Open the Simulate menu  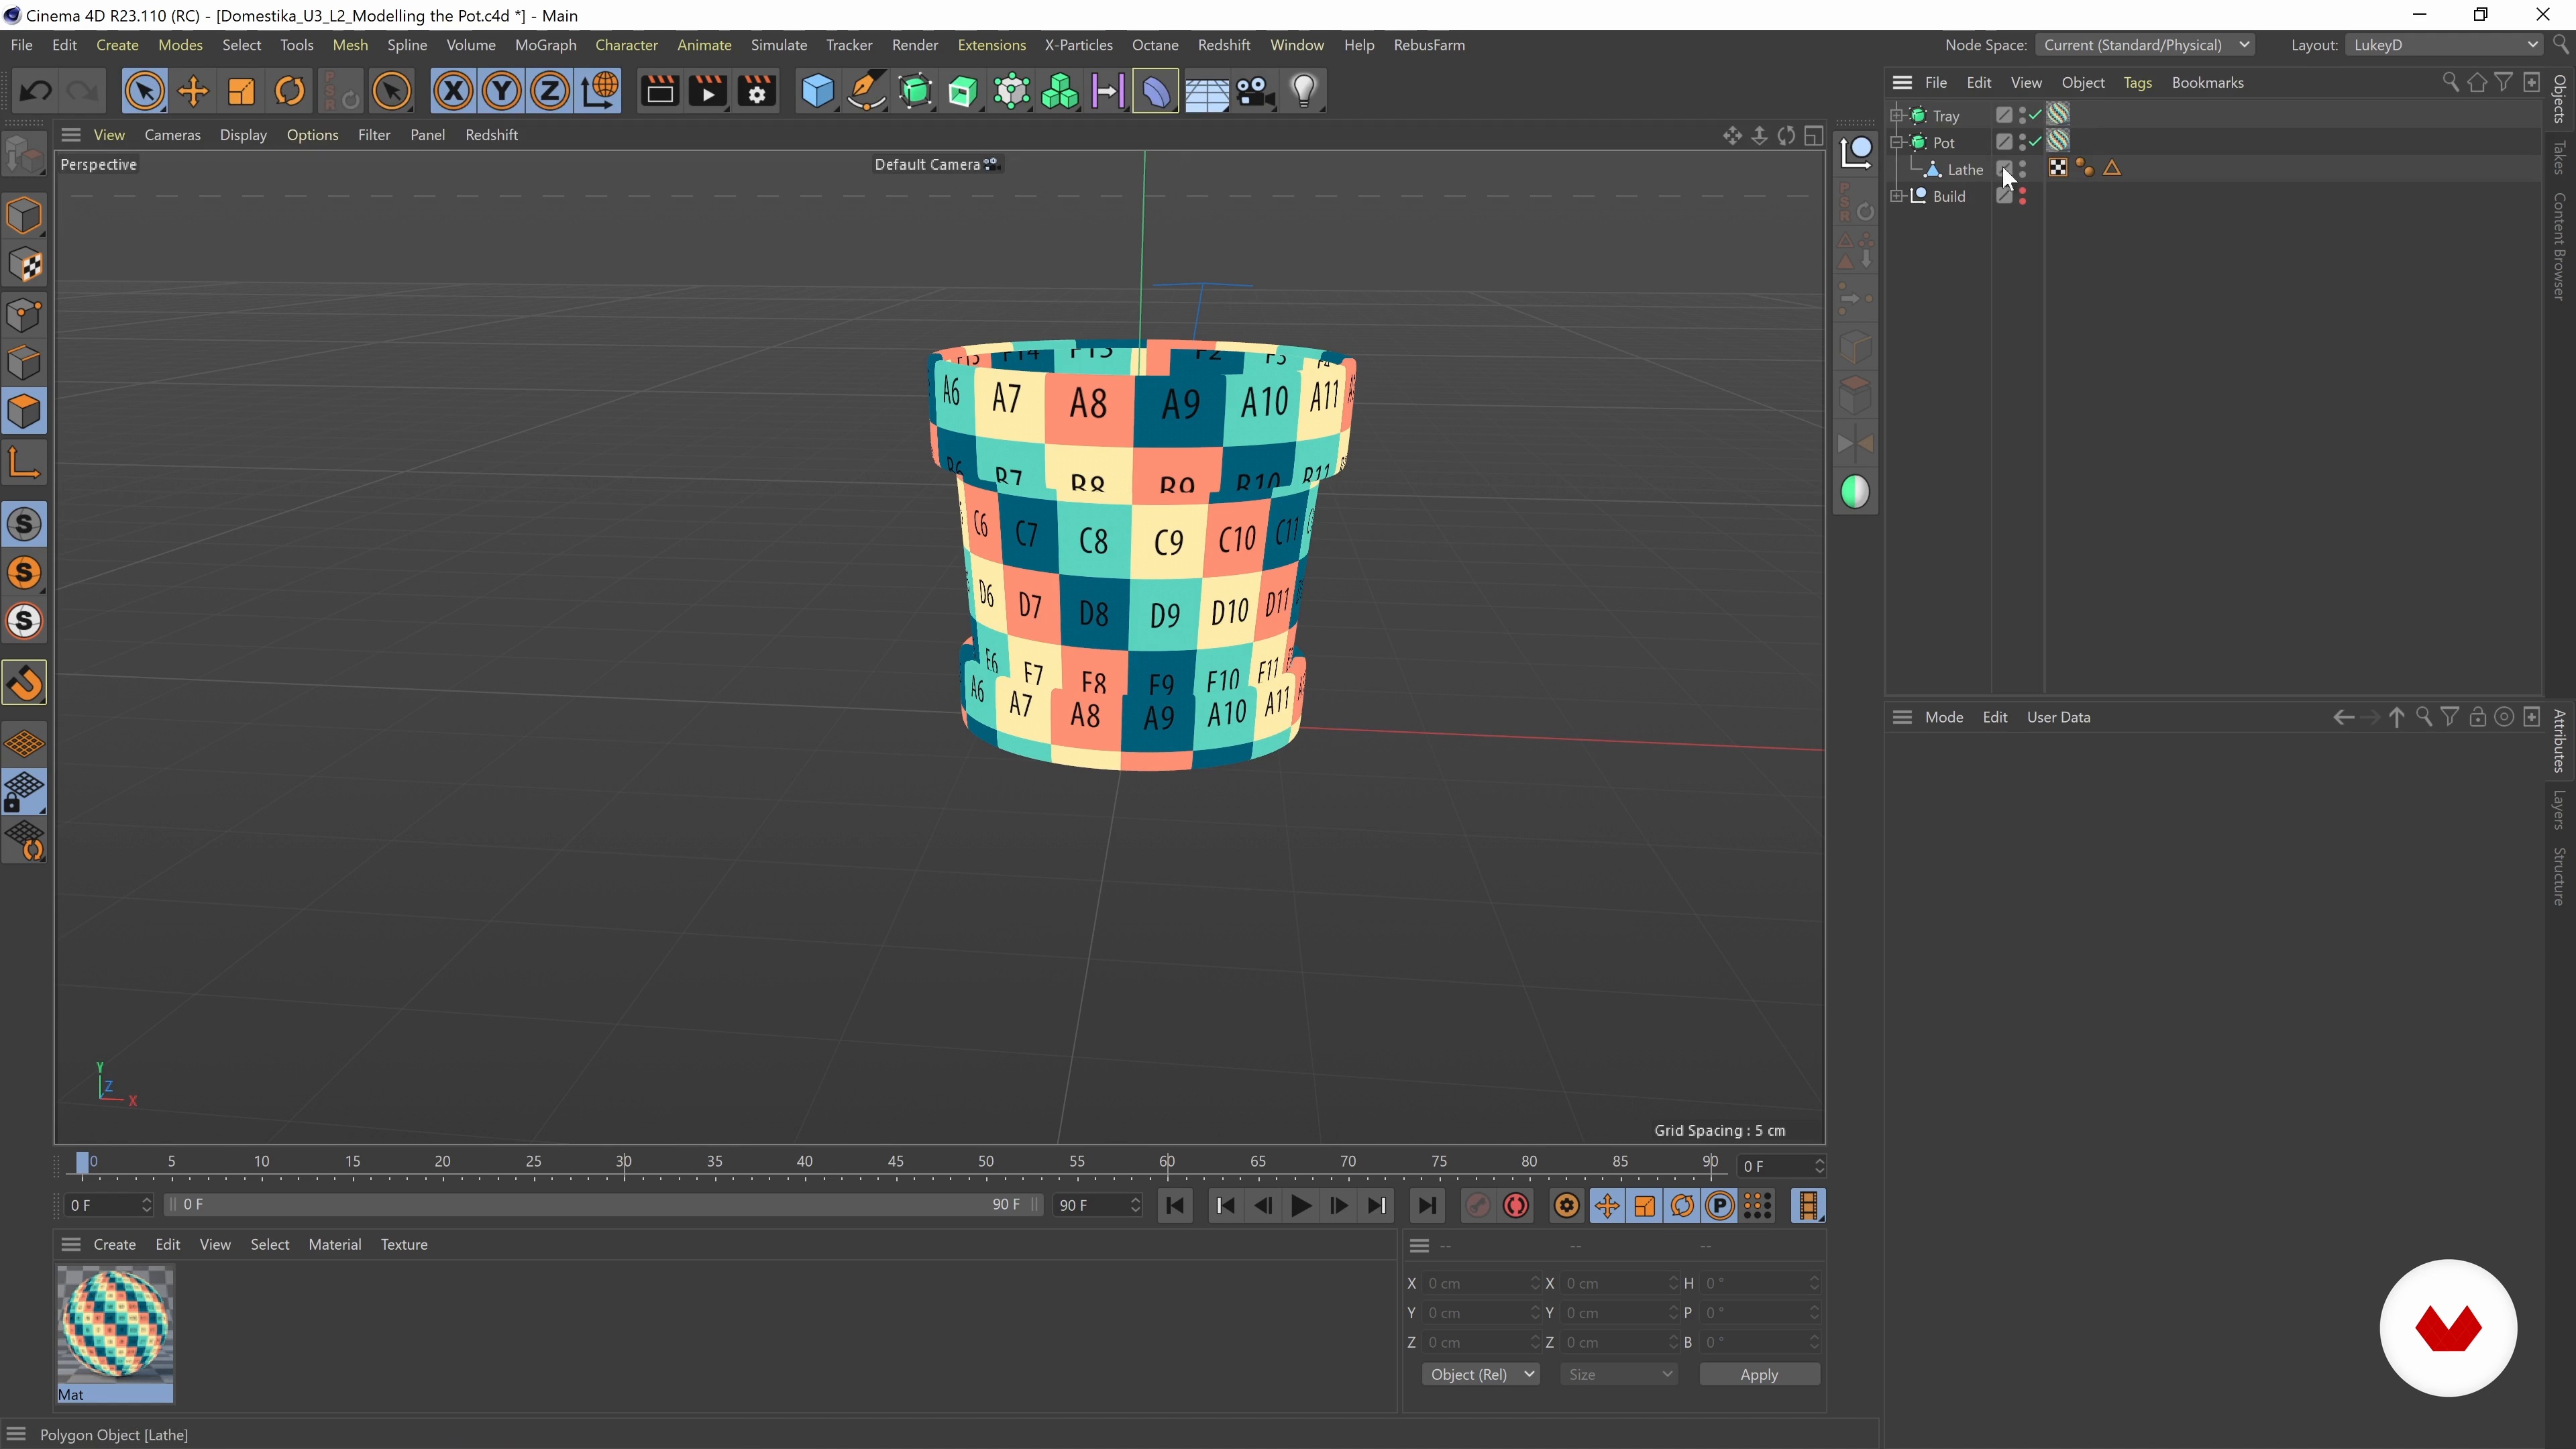779,45
